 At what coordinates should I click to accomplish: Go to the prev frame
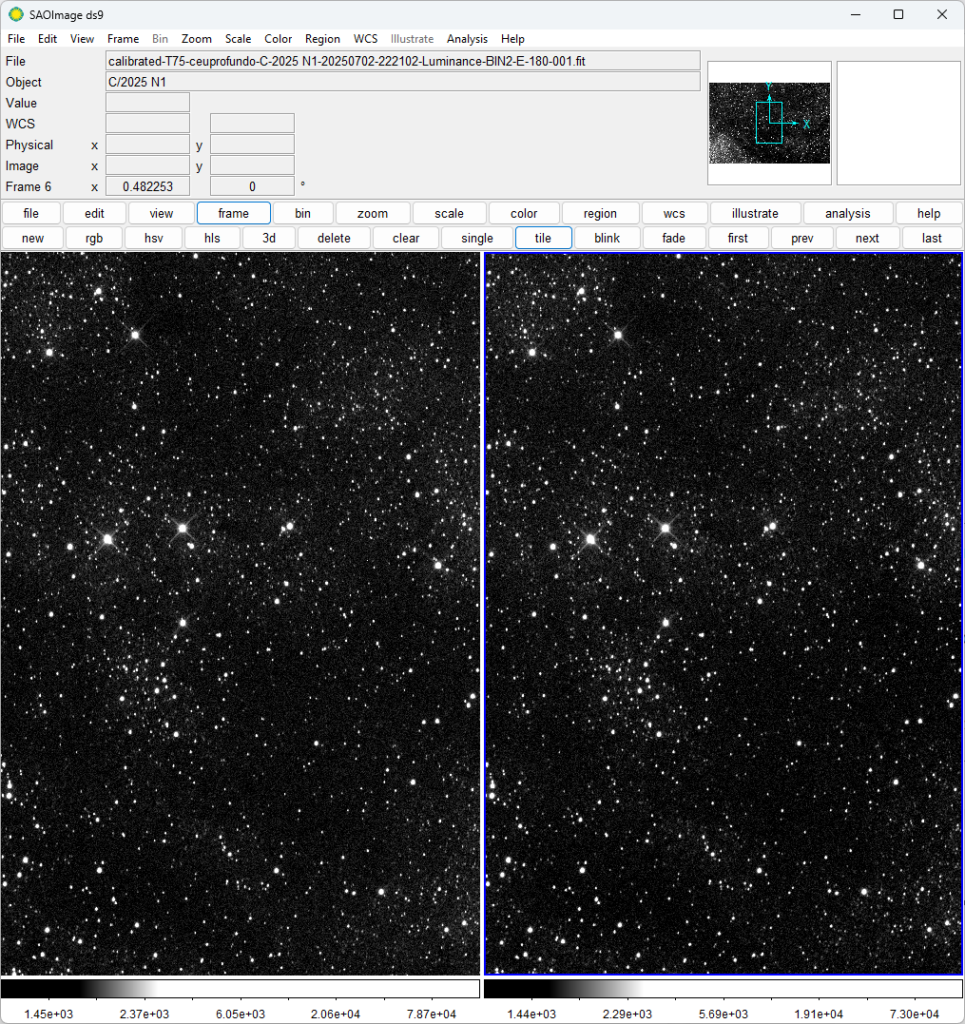tap(802, 238)
